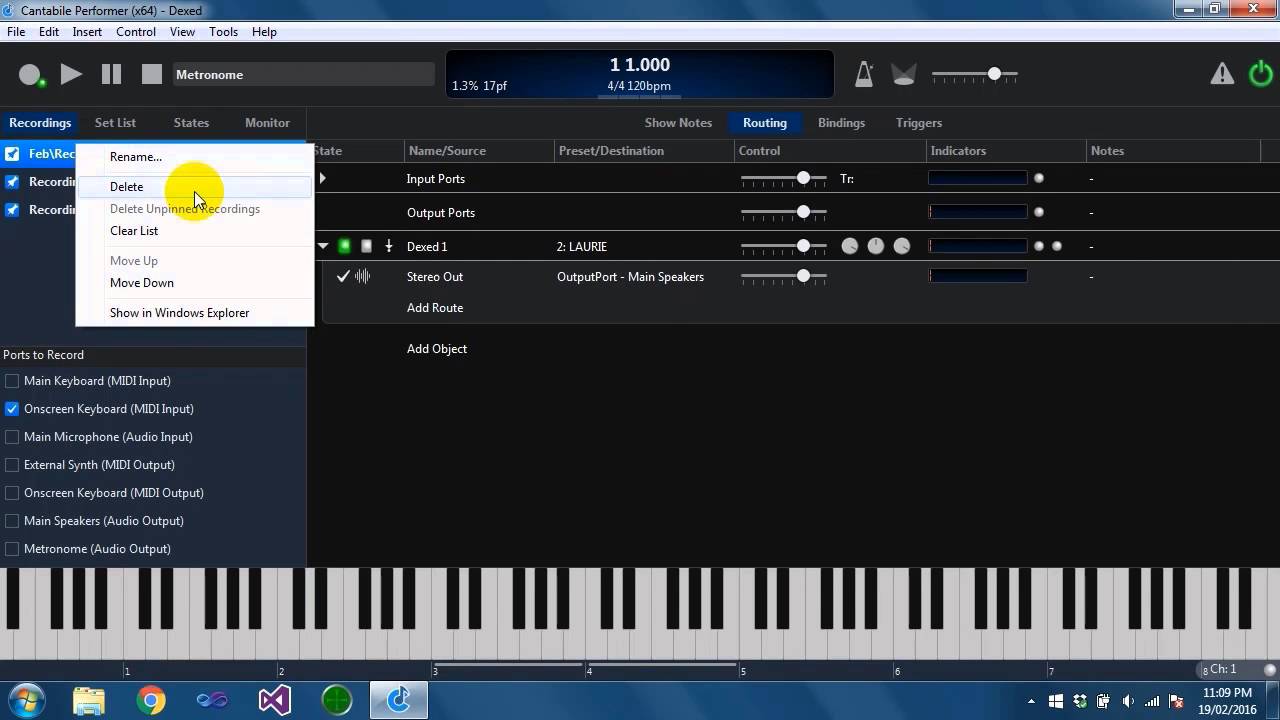The width and height of the screenshot is (1280, 720).
Task: Show hidden system tray icons arrow
Action: point(1031,701)
